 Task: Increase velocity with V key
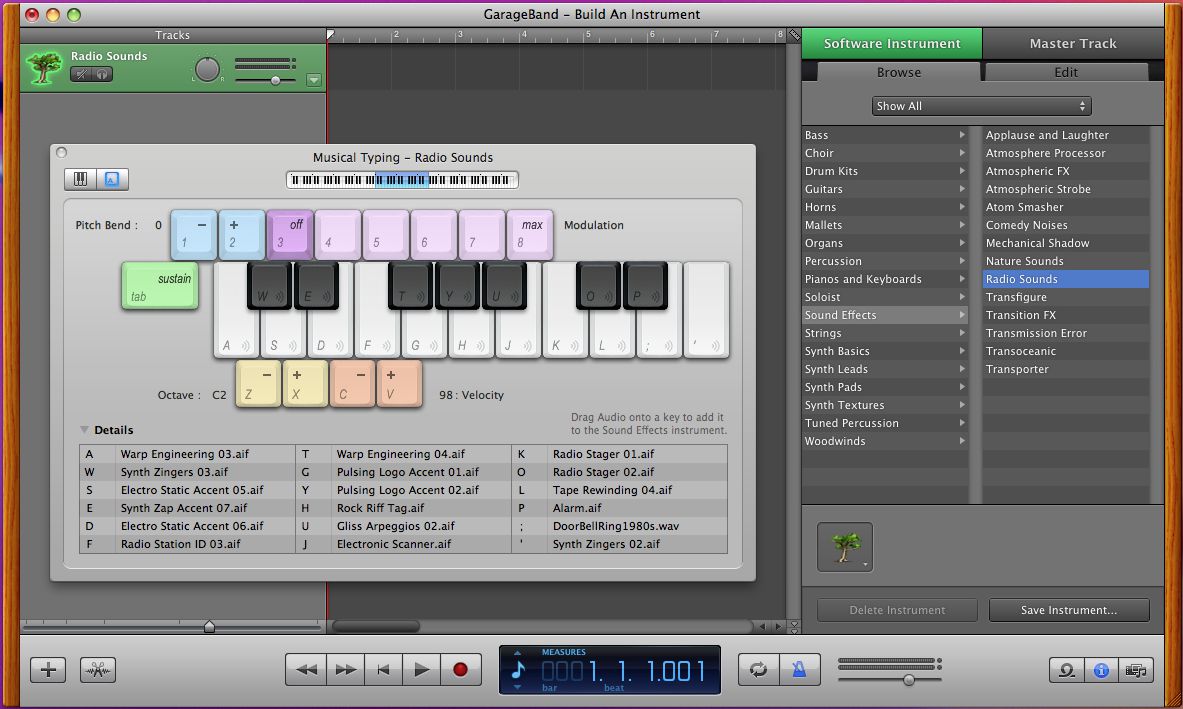(x=399, y=383)
